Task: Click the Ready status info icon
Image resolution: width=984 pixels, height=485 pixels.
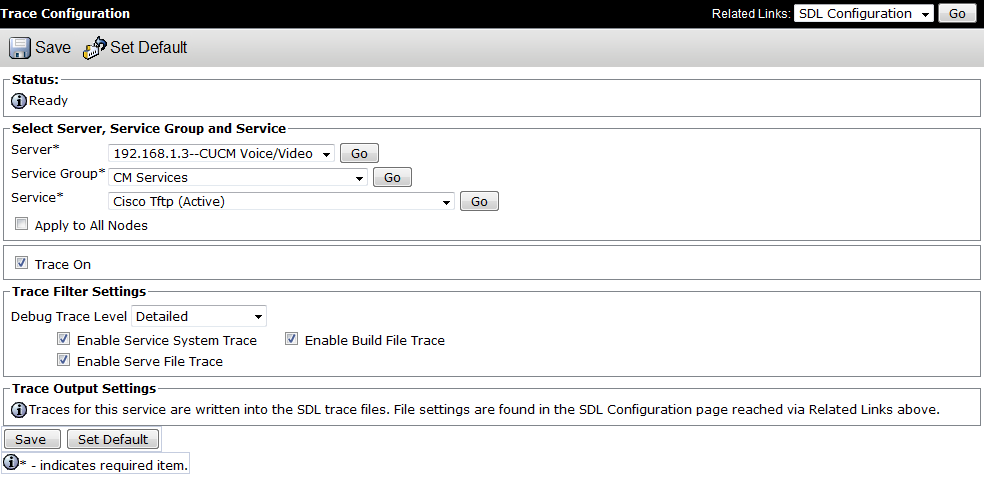Action: [19, 100]
